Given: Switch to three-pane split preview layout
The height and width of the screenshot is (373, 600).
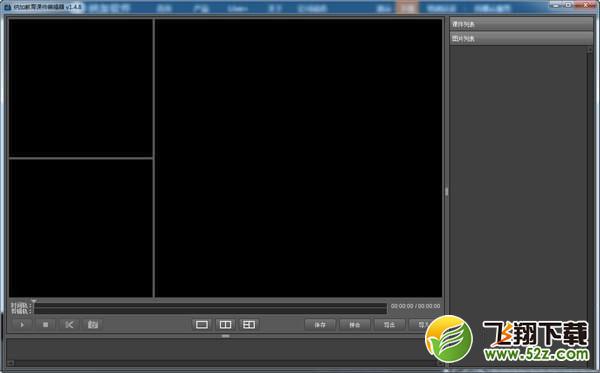Looking at the screenshot, I should click(x=249, y=325).
